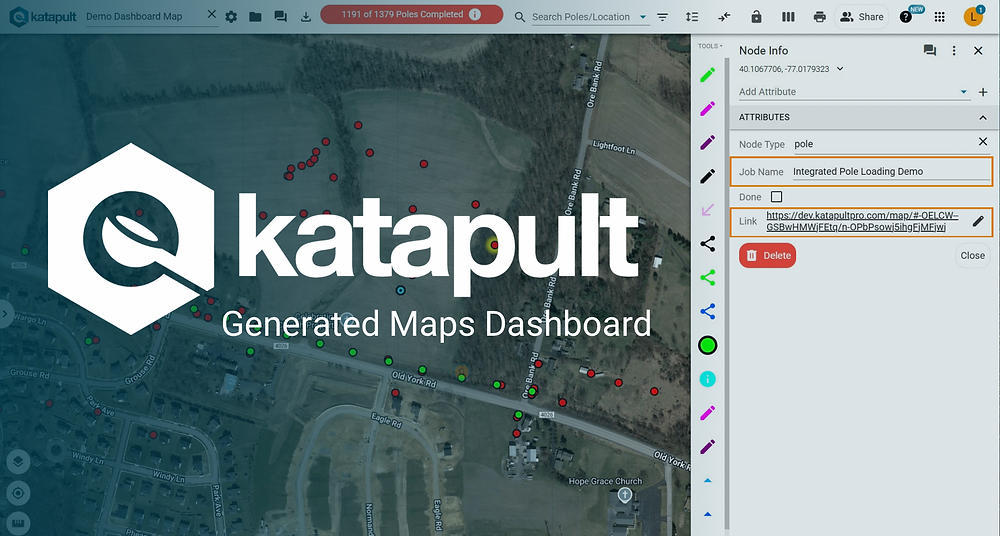Show info for Poles Completed progress
Image resolution: width=1000 pixels, height=536 pixels.
point(474,14)
